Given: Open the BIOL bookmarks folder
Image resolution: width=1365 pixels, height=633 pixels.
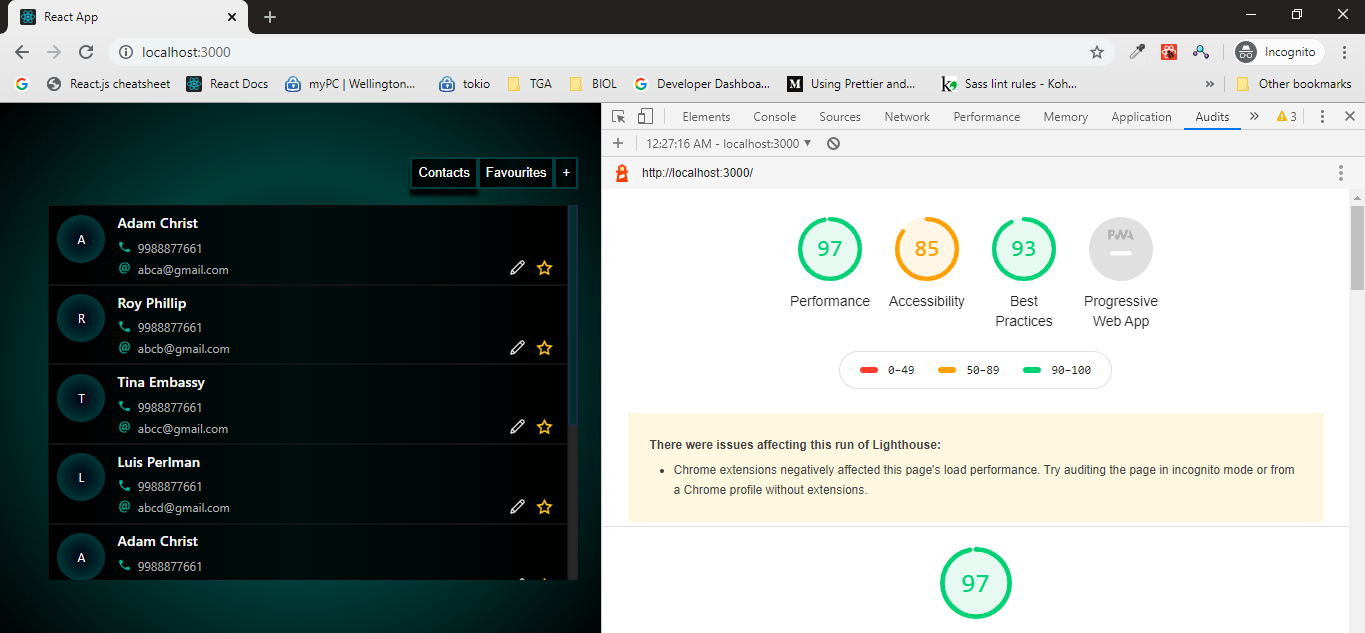Looking at the screenshot, I should click(592, 84).
